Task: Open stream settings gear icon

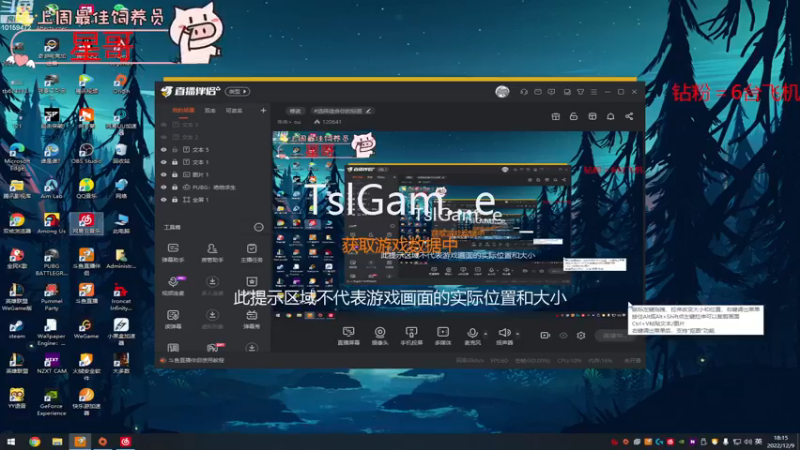Action: pyautogui.click(x=581, y=335)
